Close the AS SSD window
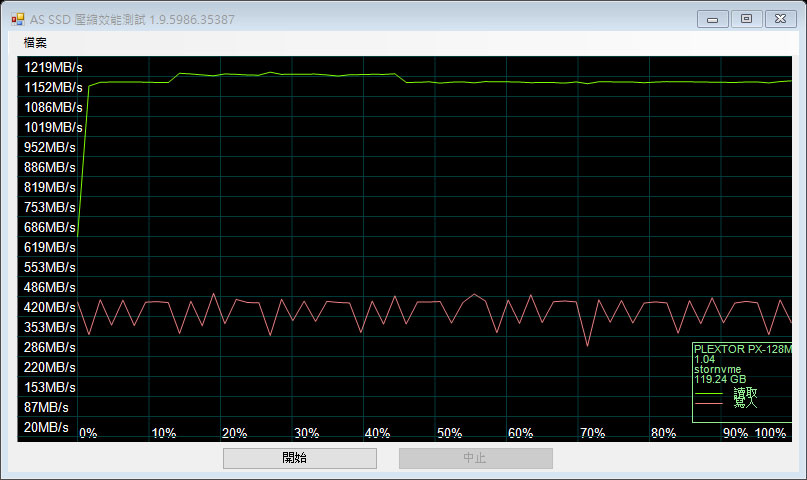The image size is (807, 480). click(781, 19)
